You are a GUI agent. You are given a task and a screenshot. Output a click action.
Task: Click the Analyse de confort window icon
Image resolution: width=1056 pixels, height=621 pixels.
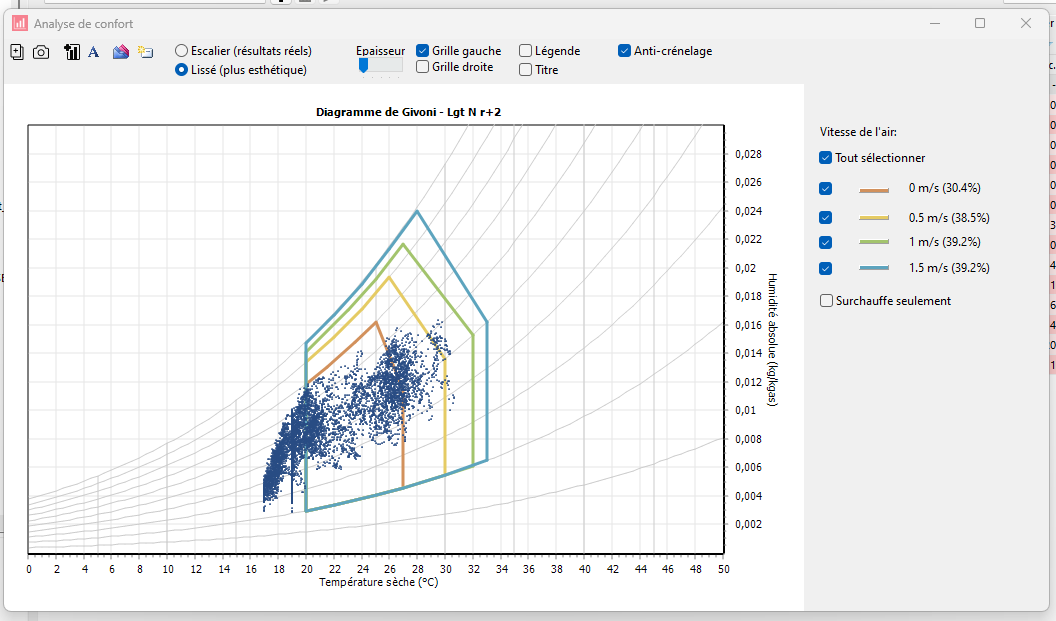click(x=20, y=24)
